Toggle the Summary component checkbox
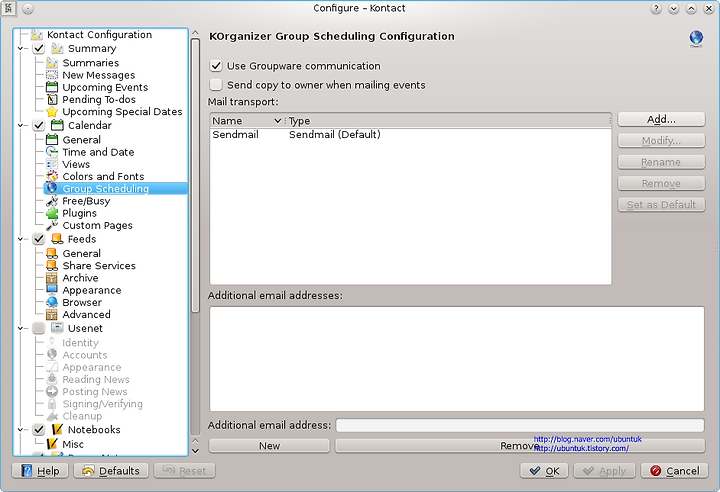This screenshot has width=720, height=492. (x=39, y=48)
